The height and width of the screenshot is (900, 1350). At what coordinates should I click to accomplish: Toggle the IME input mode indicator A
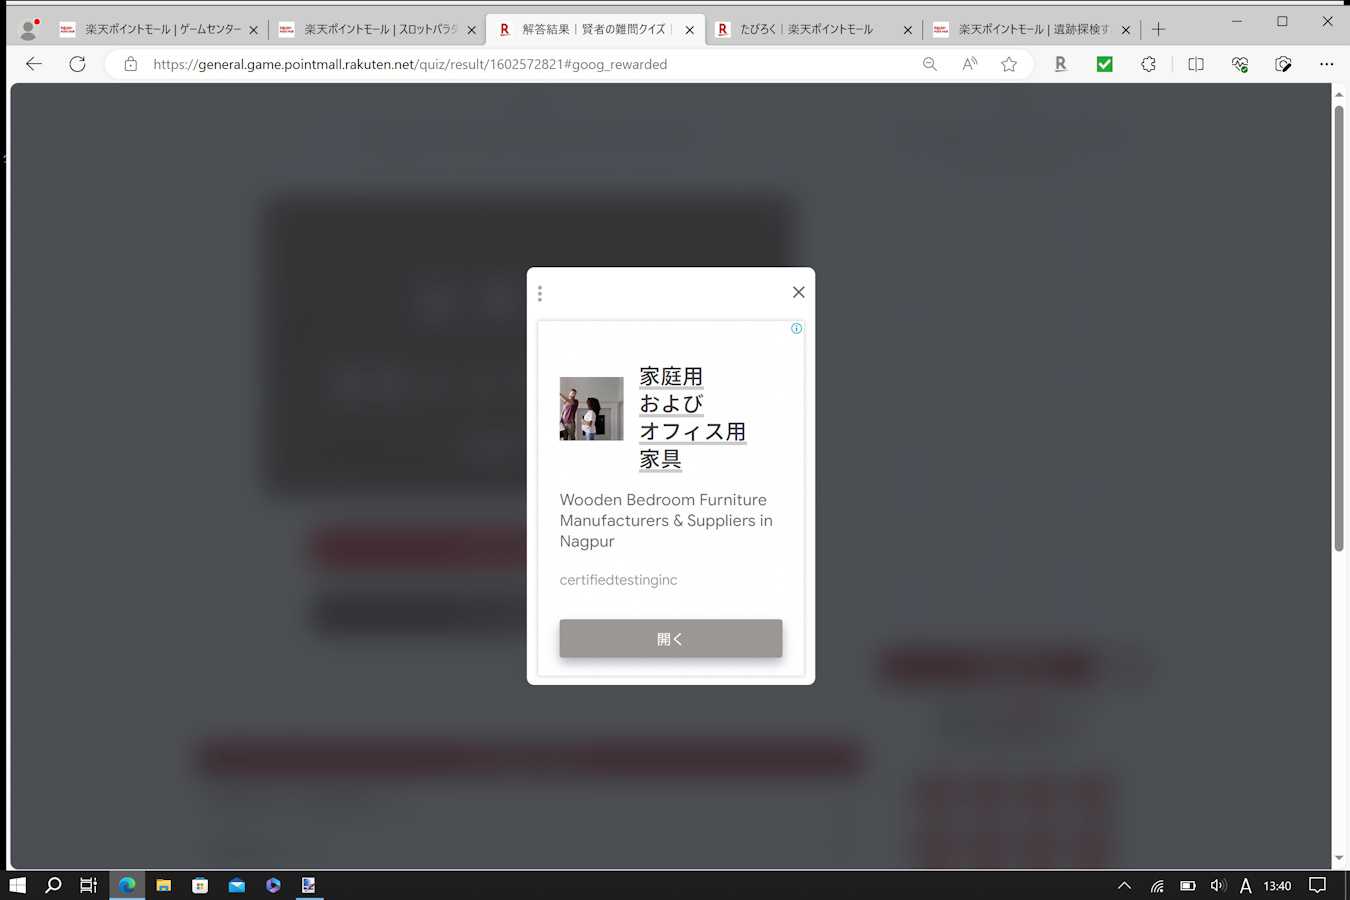[x=1246, y=885]
